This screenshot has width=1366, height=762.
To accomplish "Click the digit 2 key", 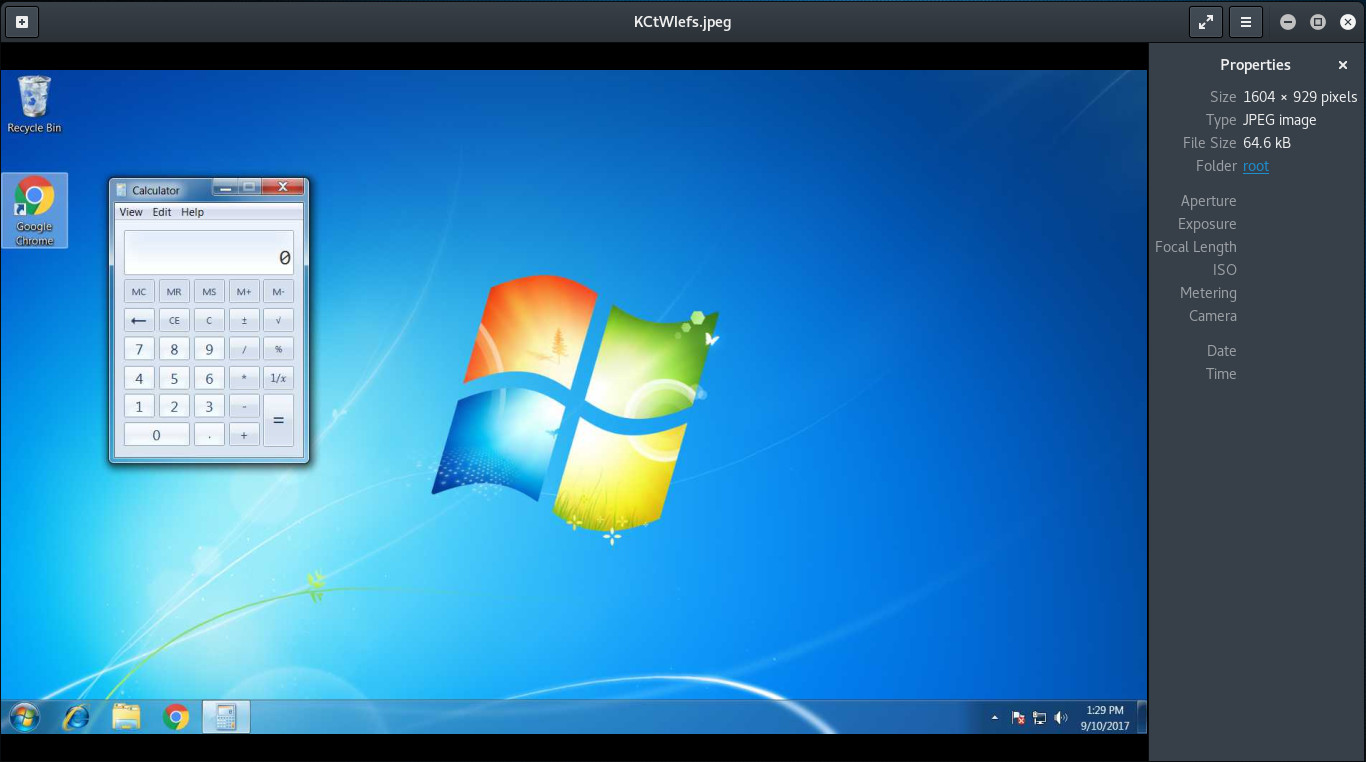I will click(x=174, y=406).
